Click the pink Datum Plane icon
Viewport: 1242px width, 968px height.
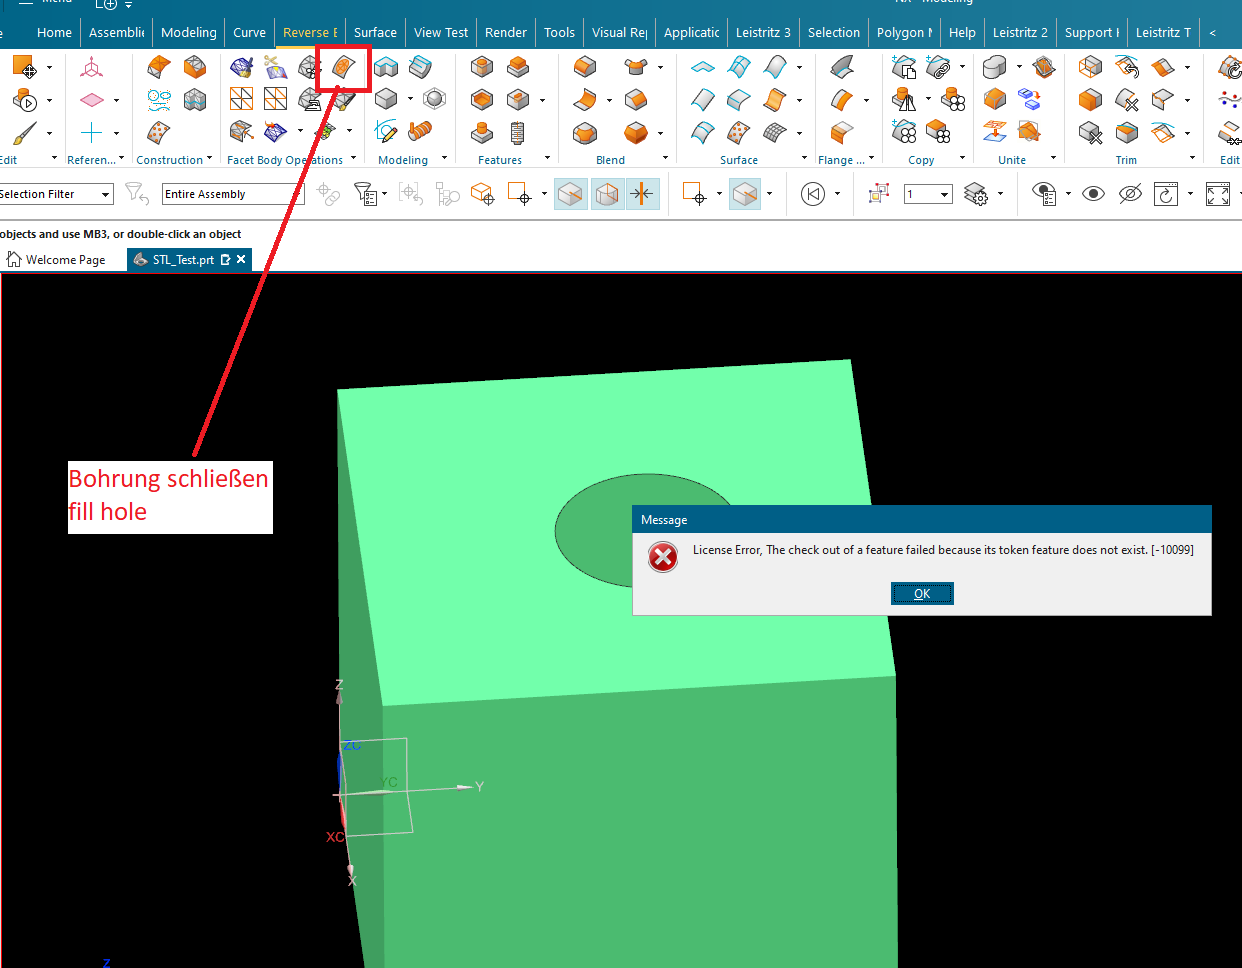point(91,100)
